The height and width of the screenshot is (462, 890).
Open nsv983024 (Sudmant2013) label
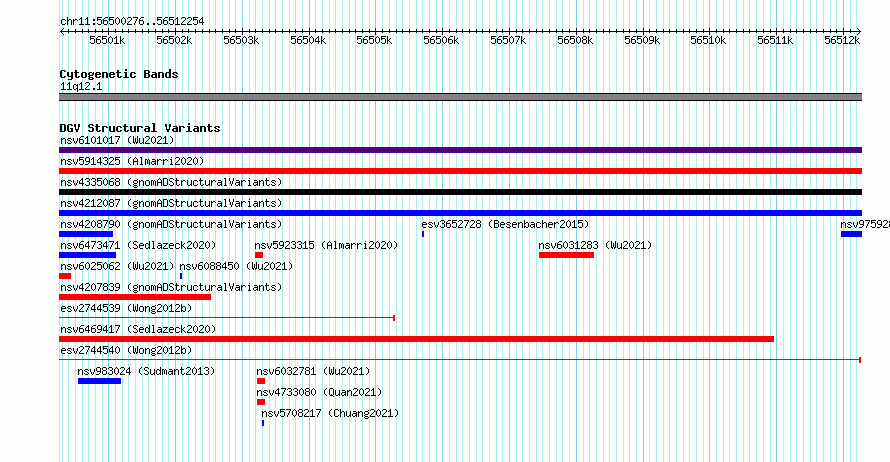point(146,371)
